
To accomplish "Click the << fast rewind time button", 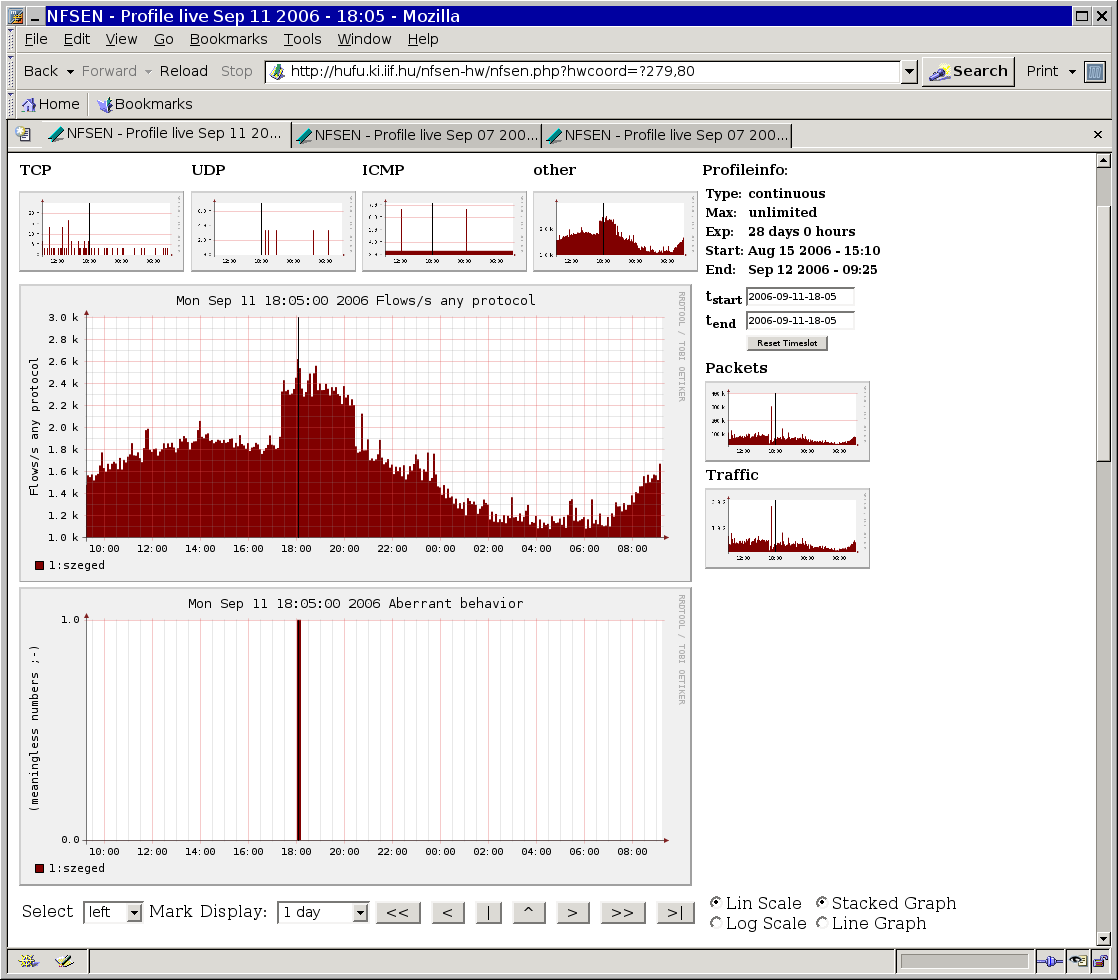I will pyautogui.click(x=398, y=912).
